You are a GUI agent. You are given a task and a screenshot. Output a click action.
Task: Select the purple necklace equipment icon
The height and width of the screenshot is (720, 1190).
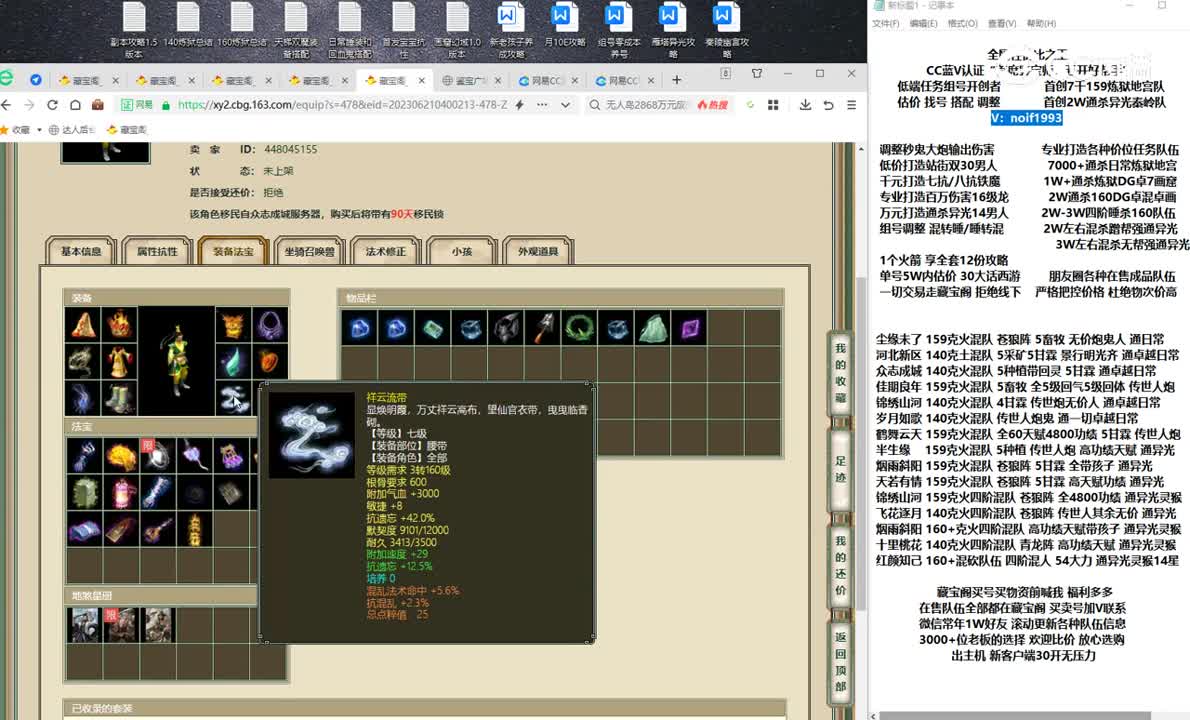(x=268, y=325)
